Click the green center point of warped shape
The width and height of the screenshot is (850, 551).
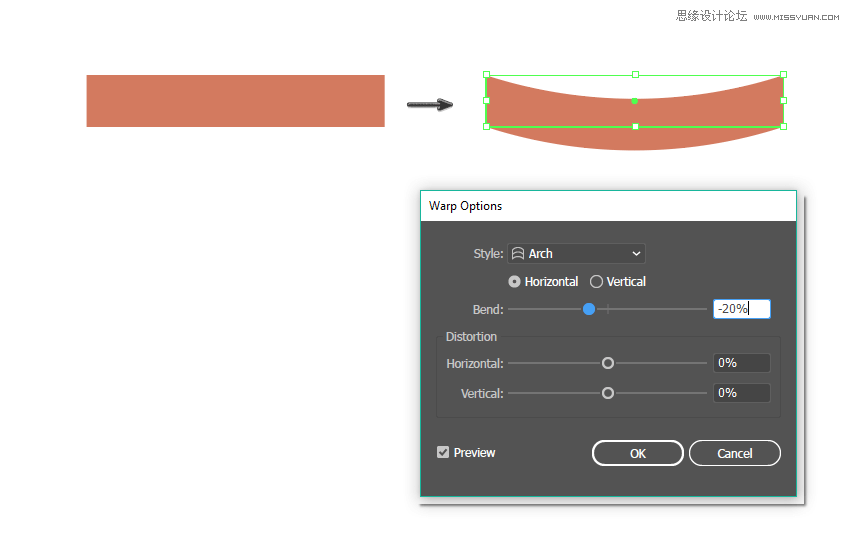635,101
